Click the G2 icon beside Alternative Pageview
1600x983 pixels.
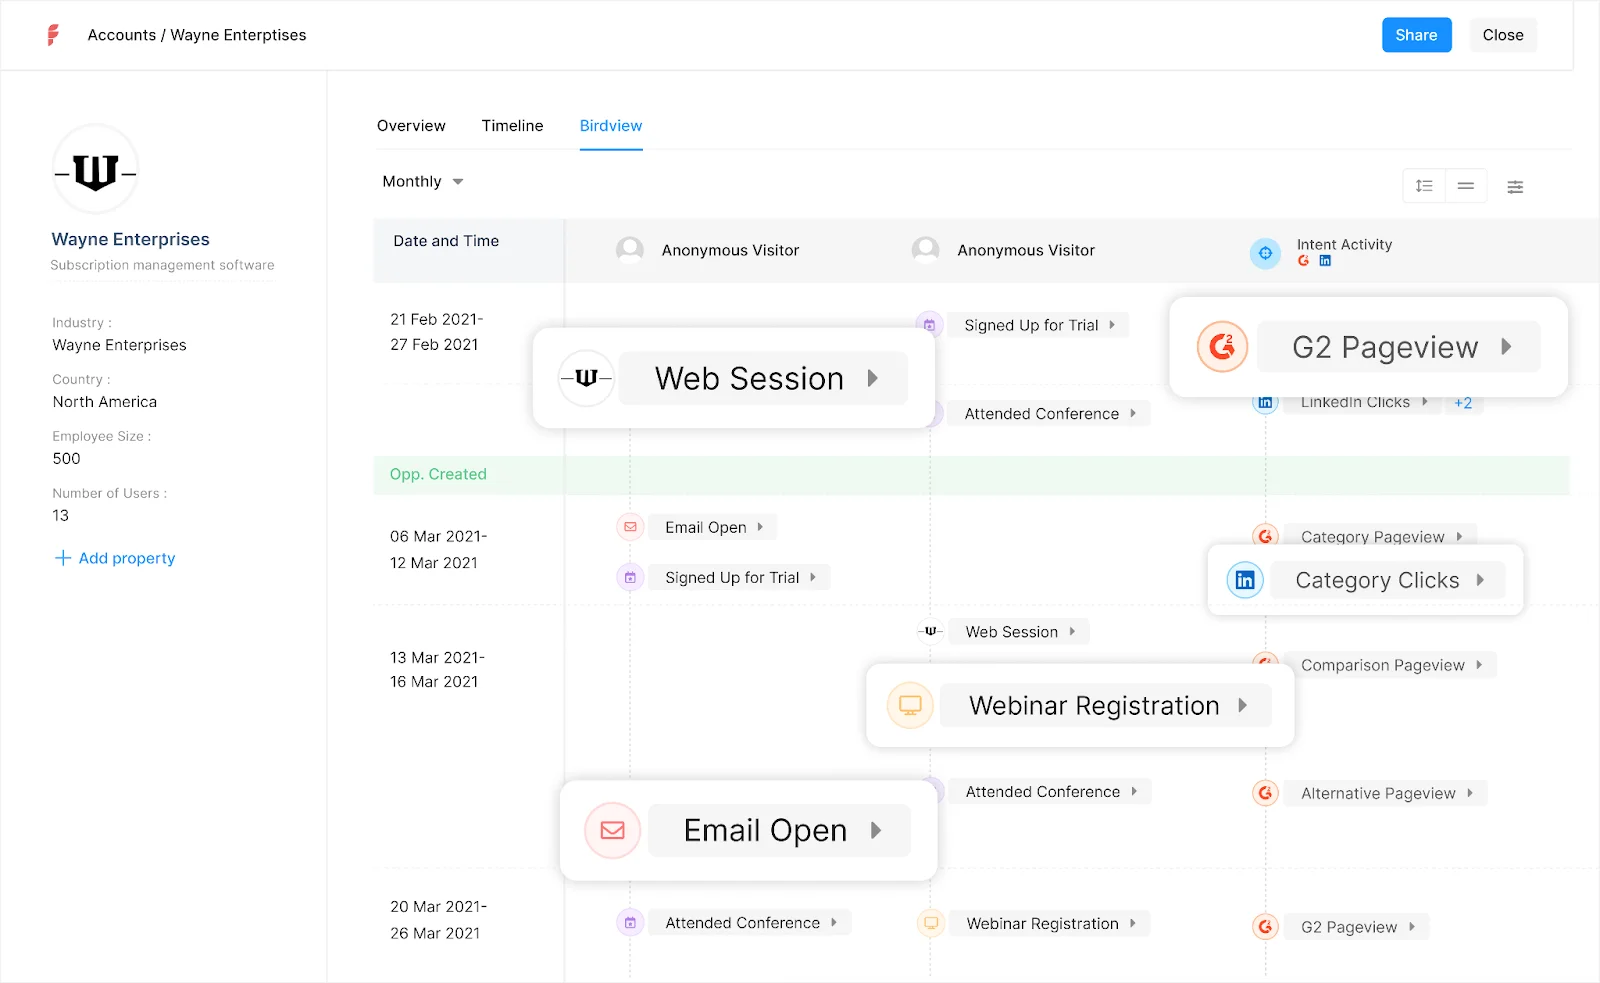1265,793
